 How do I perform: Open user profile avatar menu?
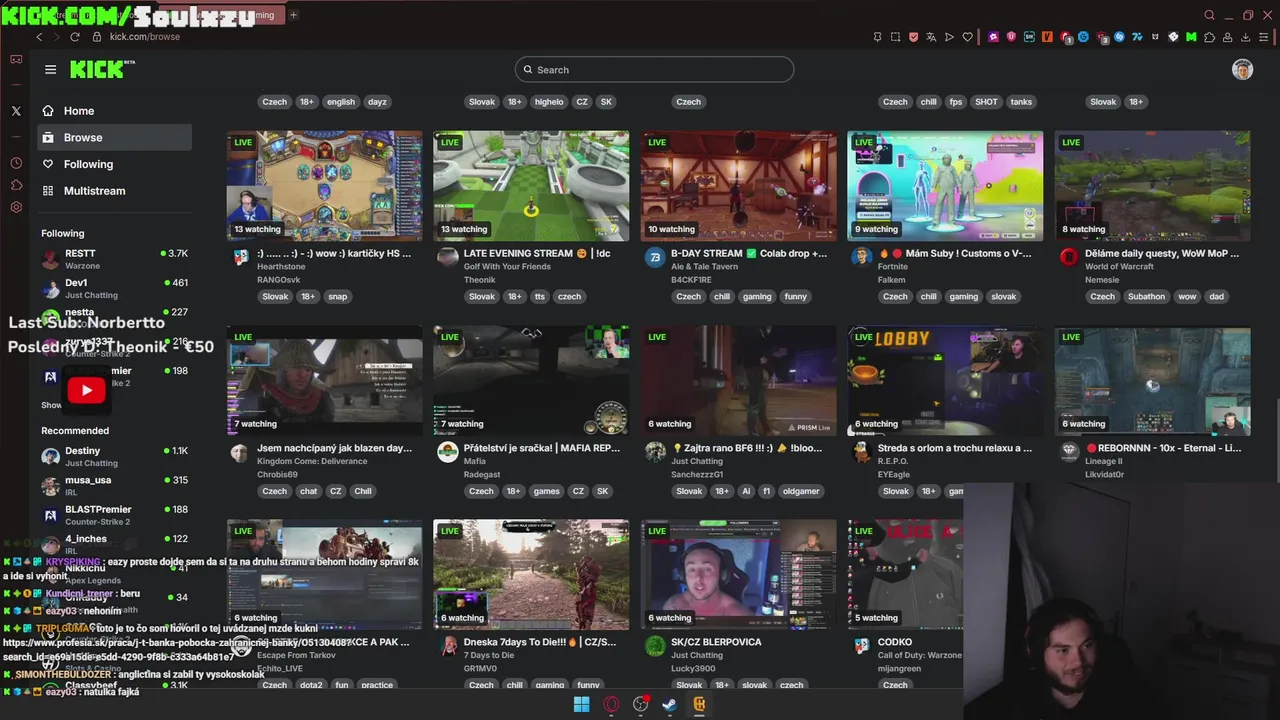tap(1242, 69)
